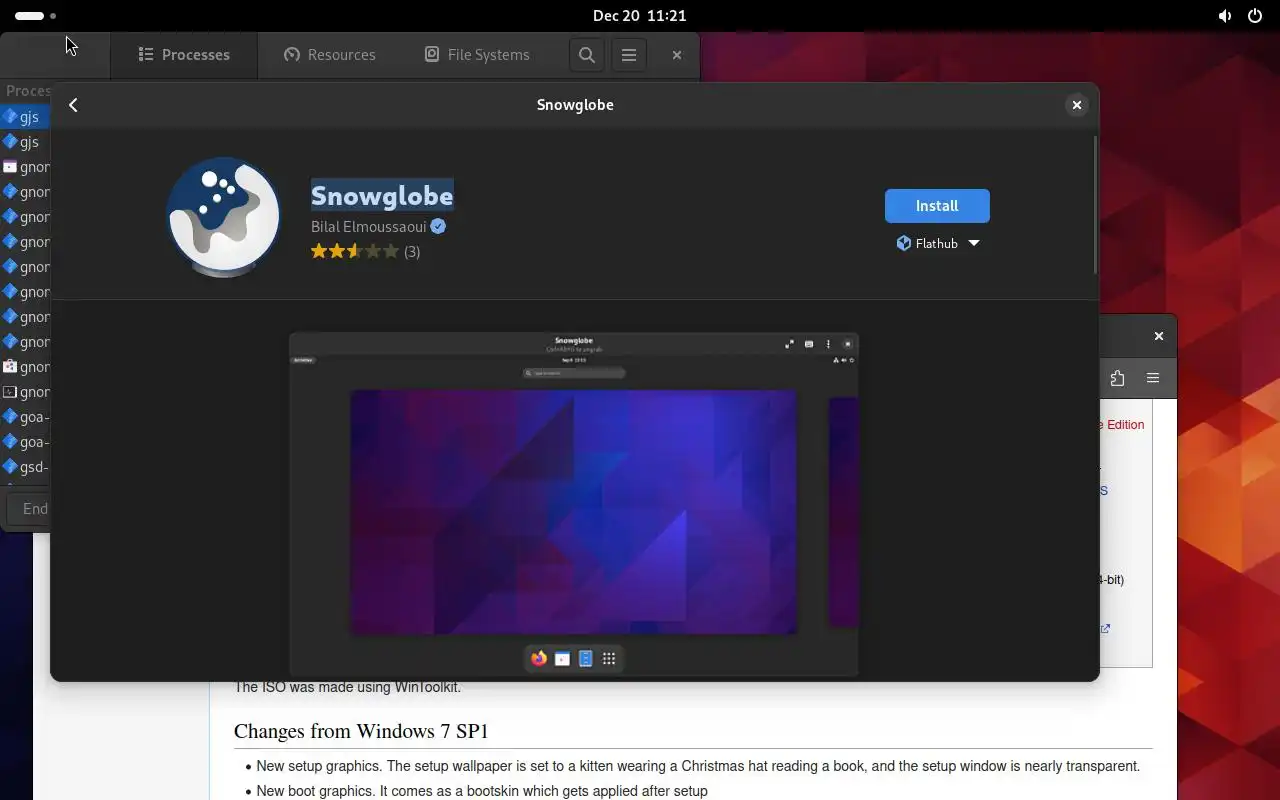The width and height of the screenshot is (1280, 800).
Task: Click the Snowglobe title text
Action: [x=382, y=195]
